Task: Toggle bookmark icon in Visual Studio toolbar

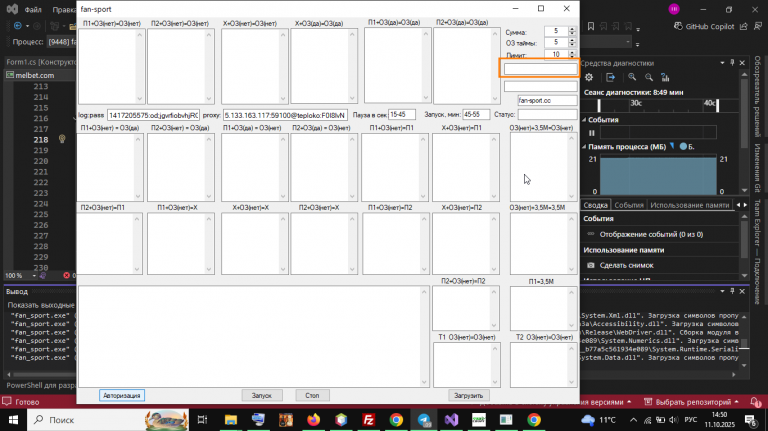Action: (x=591, y=26)
